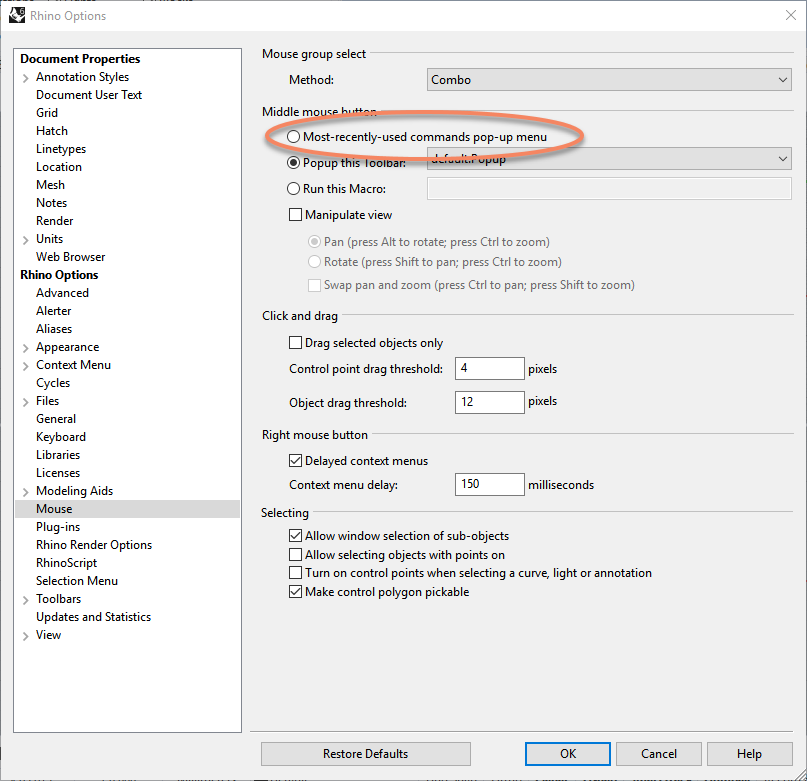Open the General options page
This screenshot has height=781, width=807.
[x=56, y=419]
